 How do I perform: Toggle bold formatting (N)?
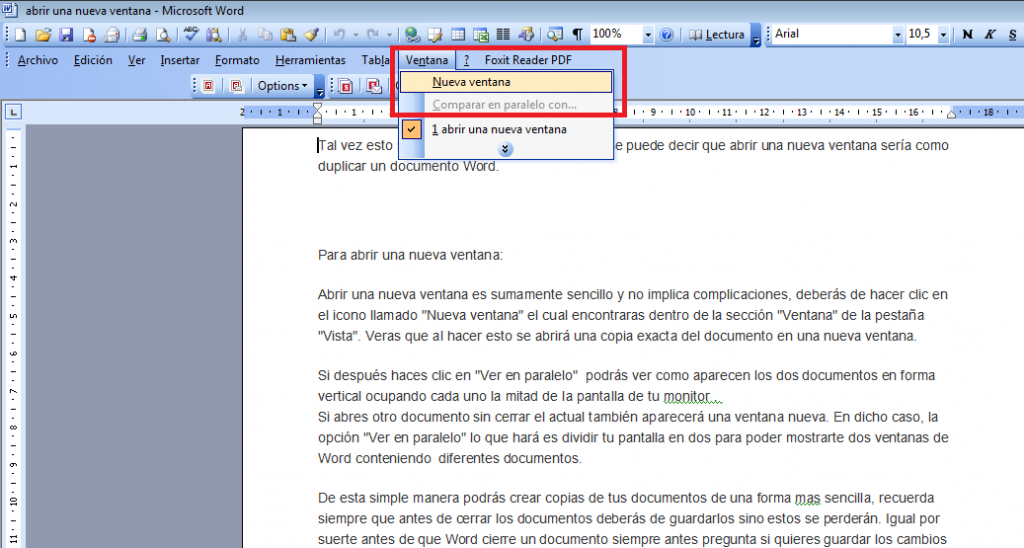[x=967, y=35]
